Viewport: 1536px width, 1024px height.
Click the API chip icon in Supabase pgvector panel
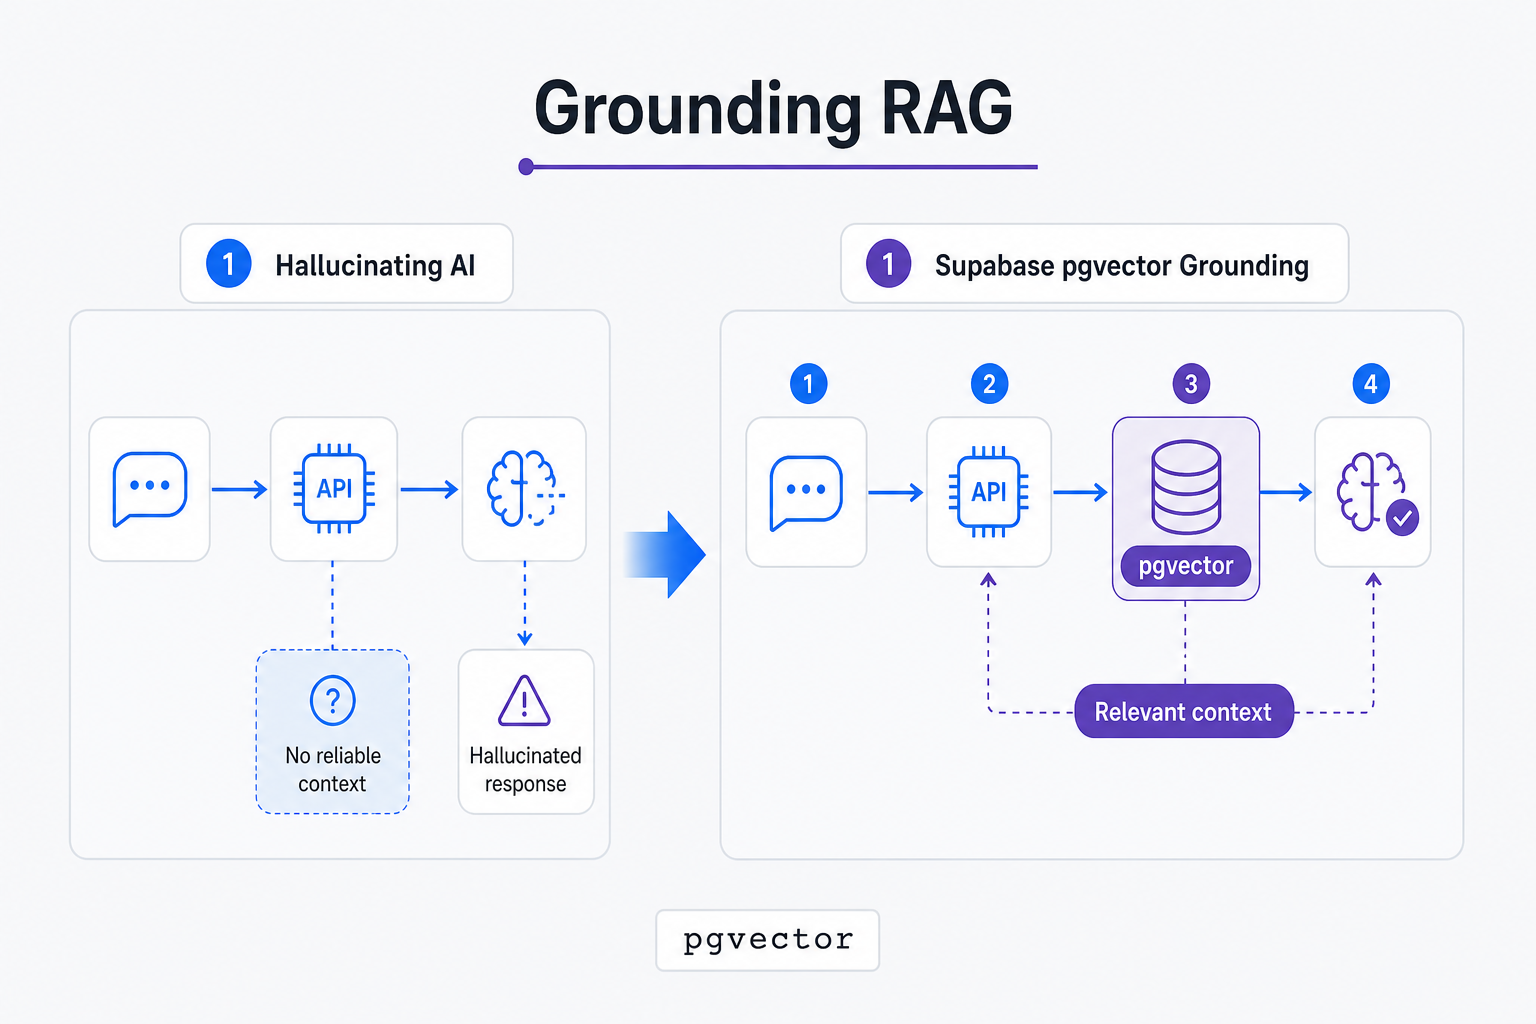(989, 492)
